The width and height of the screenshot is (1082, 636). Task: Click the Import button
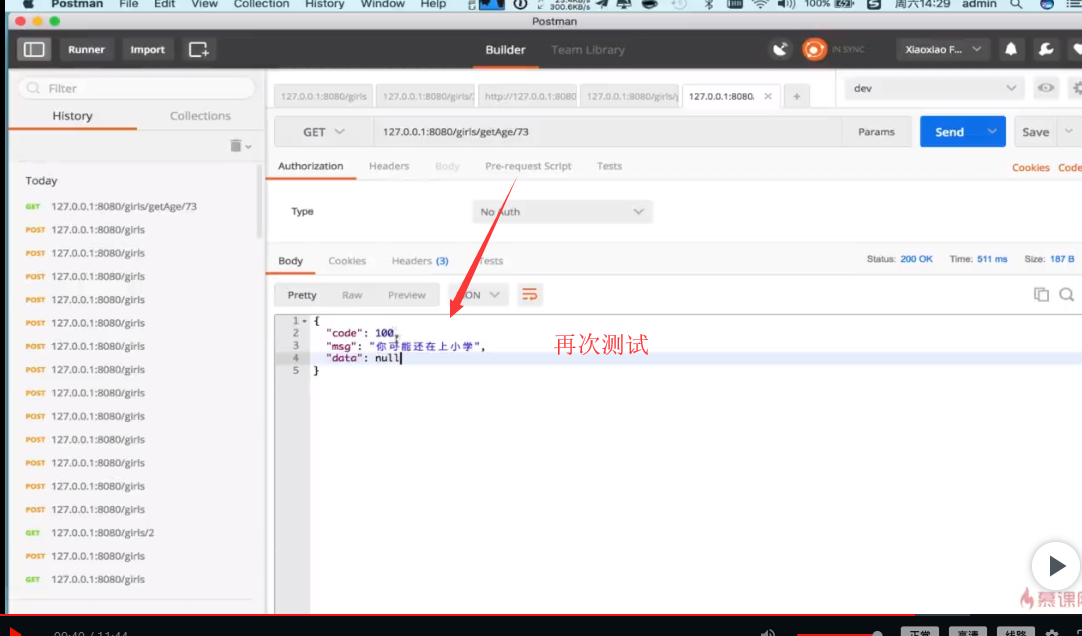click(148, 50)
